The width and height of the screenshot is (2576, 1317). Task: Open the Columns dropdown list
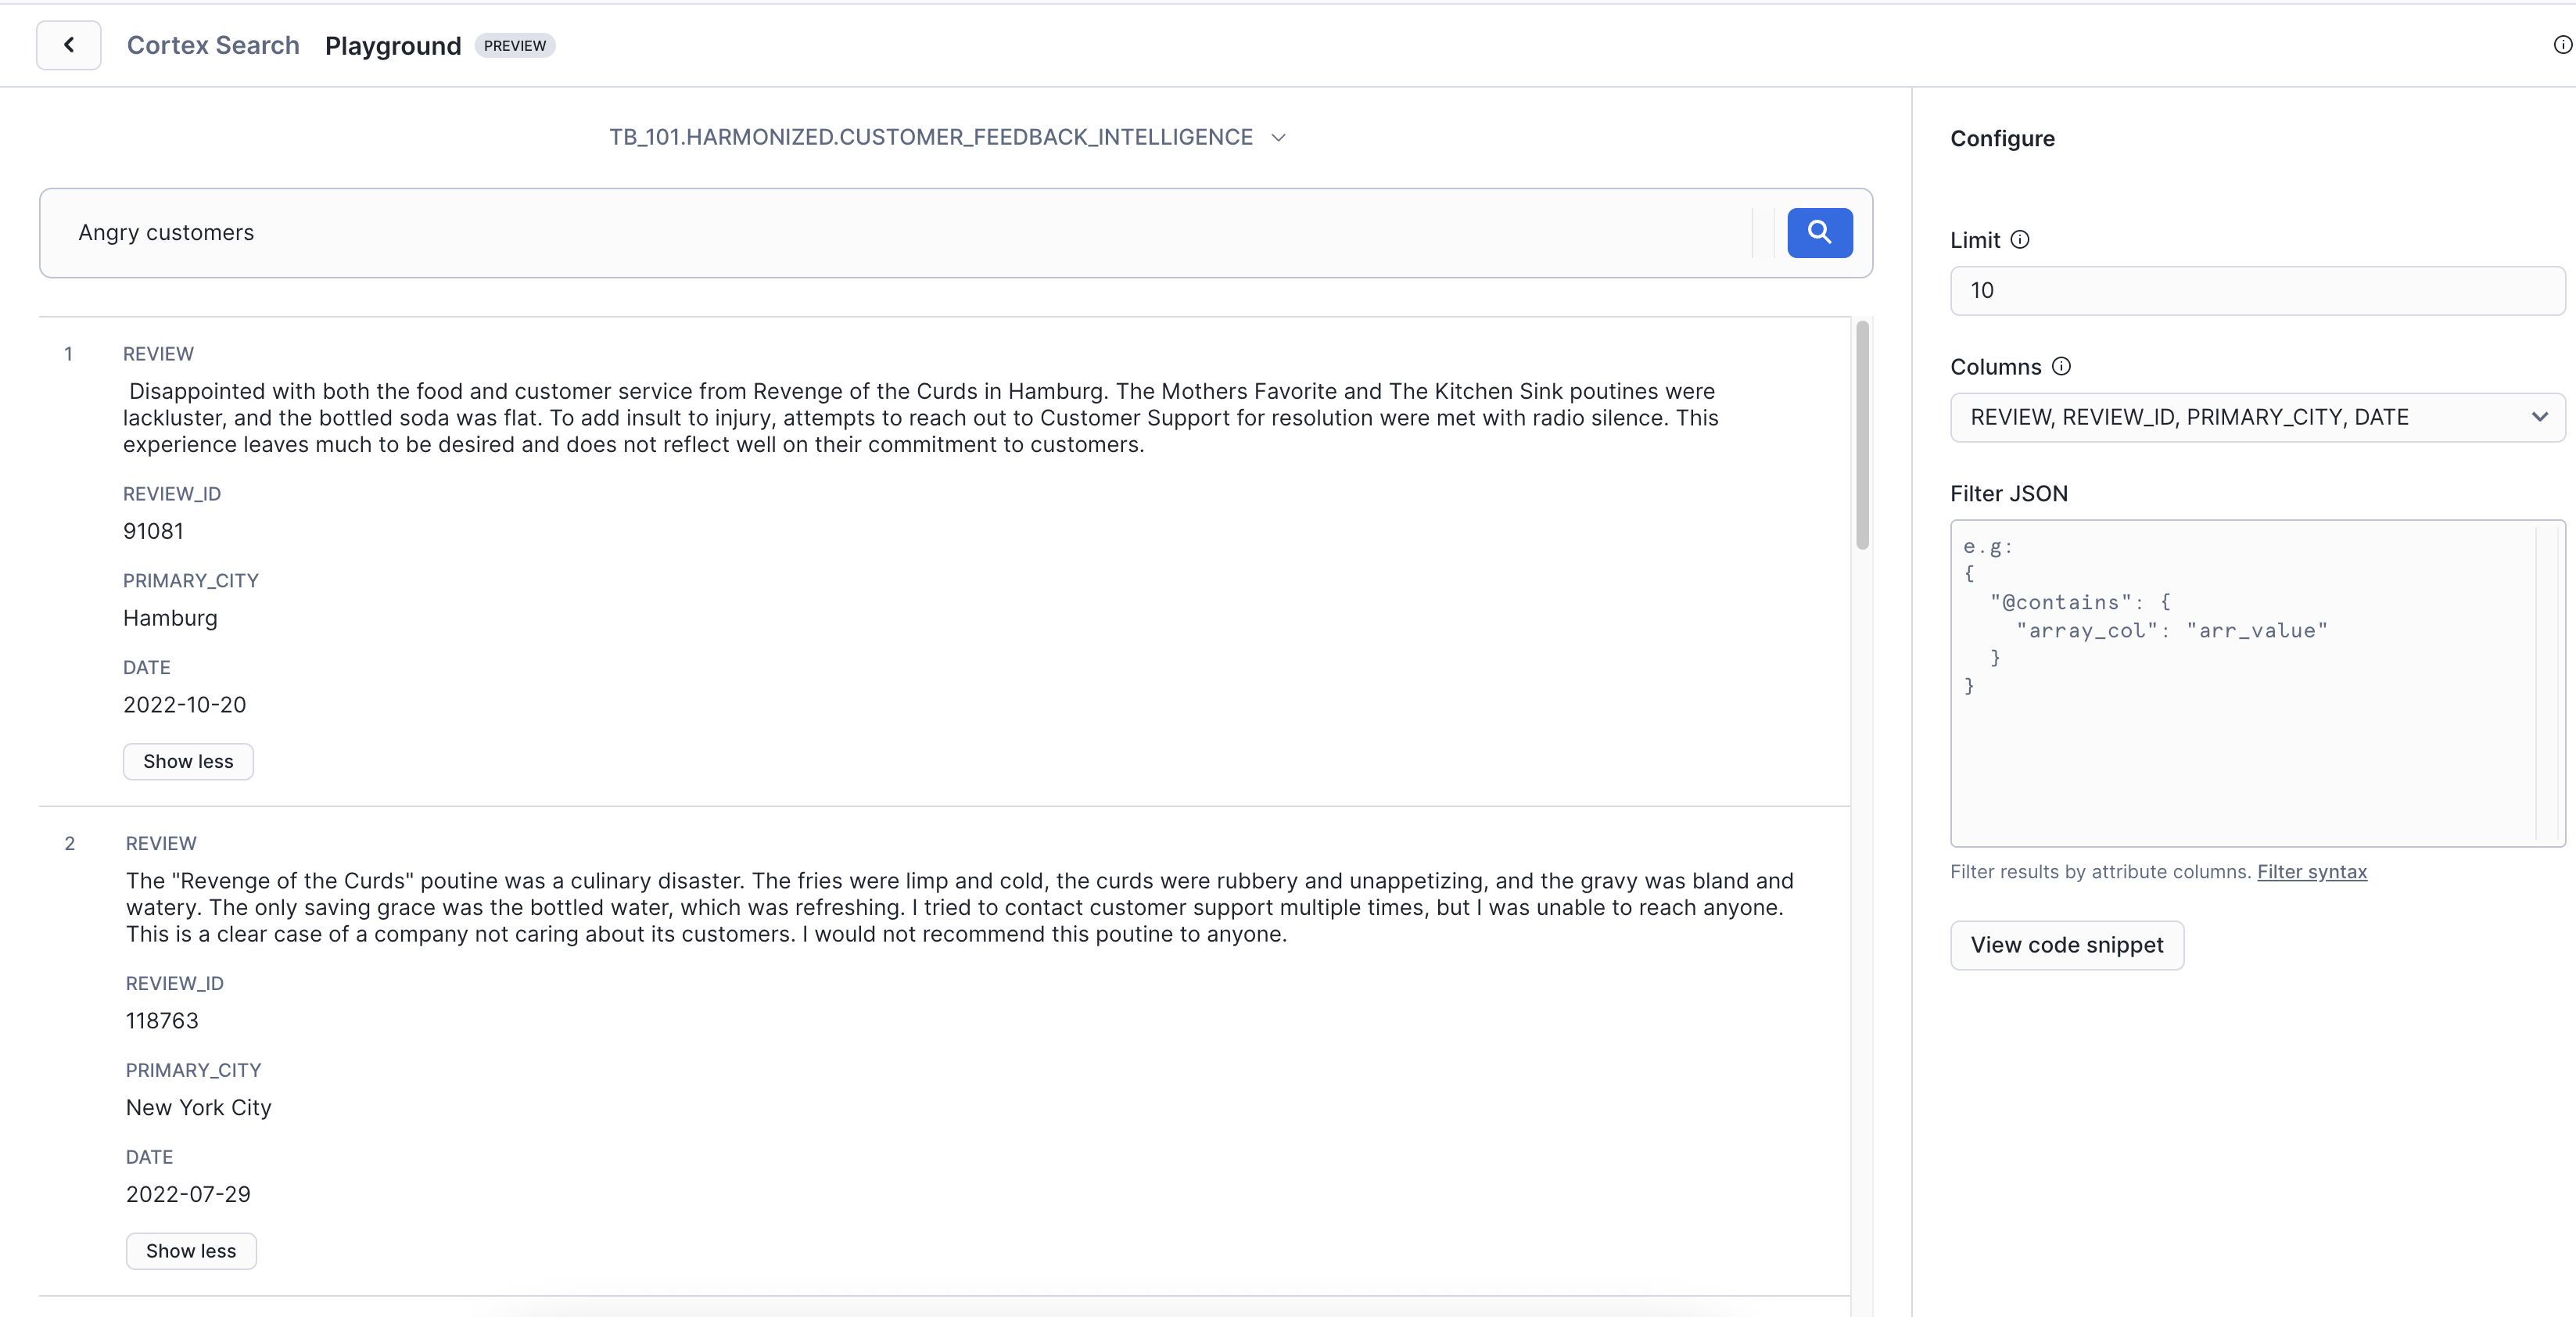click(x=2256, y=417)
